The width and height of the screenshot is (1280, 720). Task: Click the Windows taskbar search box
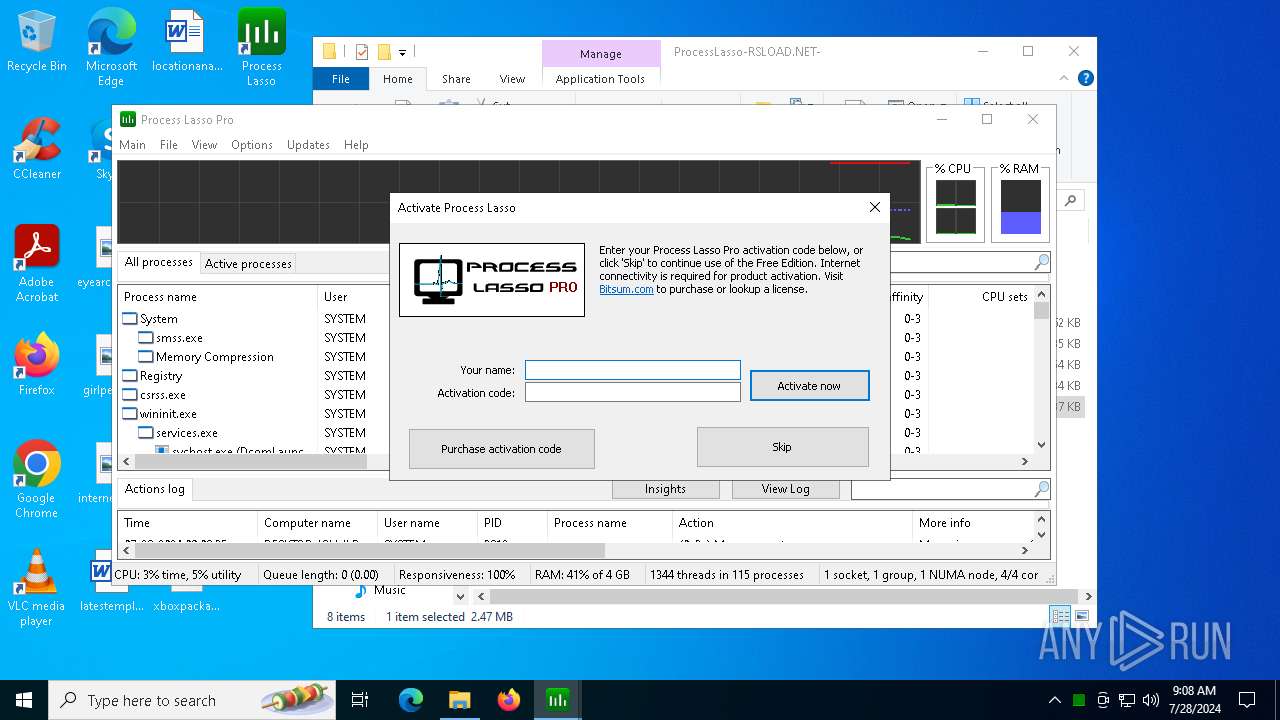192,700
